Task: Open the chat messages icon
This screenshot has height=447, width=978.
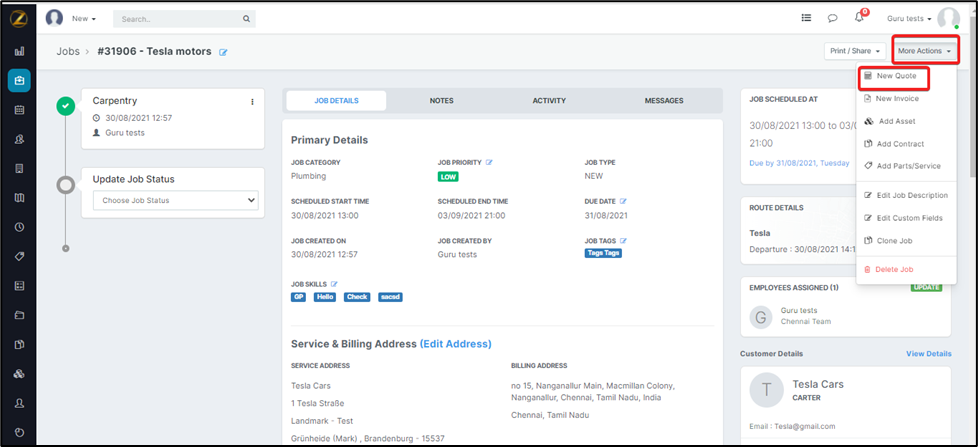Action: [x=832, y=18]
